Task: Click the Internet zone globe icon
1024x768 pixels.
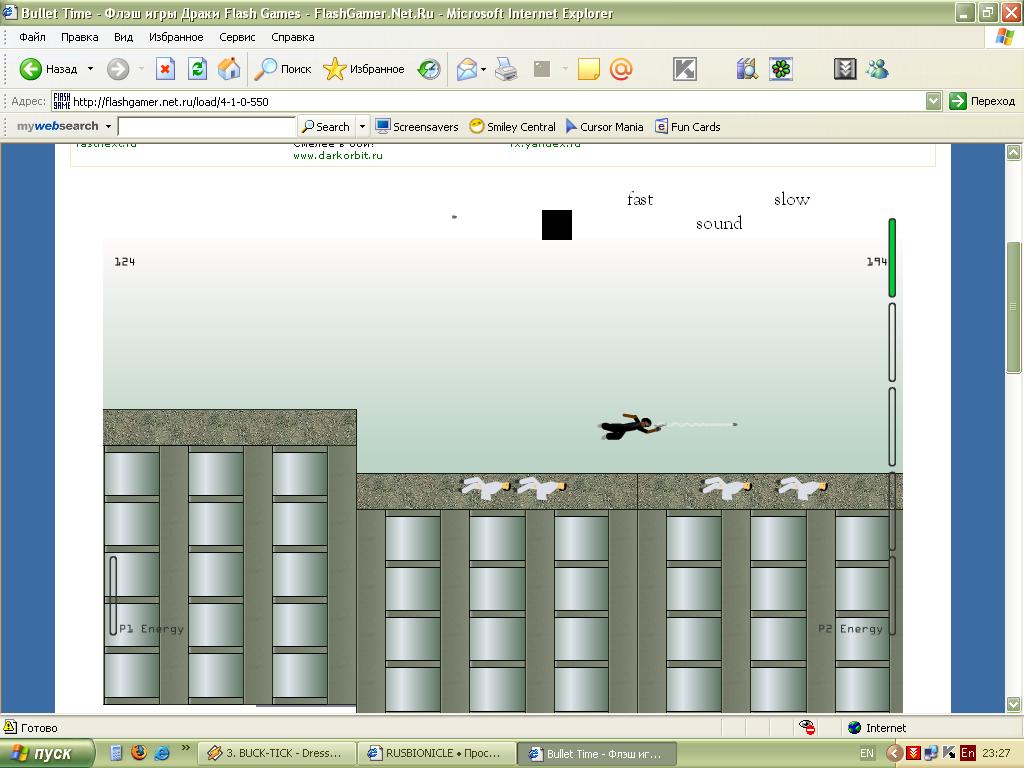Action: coord(854,728)
